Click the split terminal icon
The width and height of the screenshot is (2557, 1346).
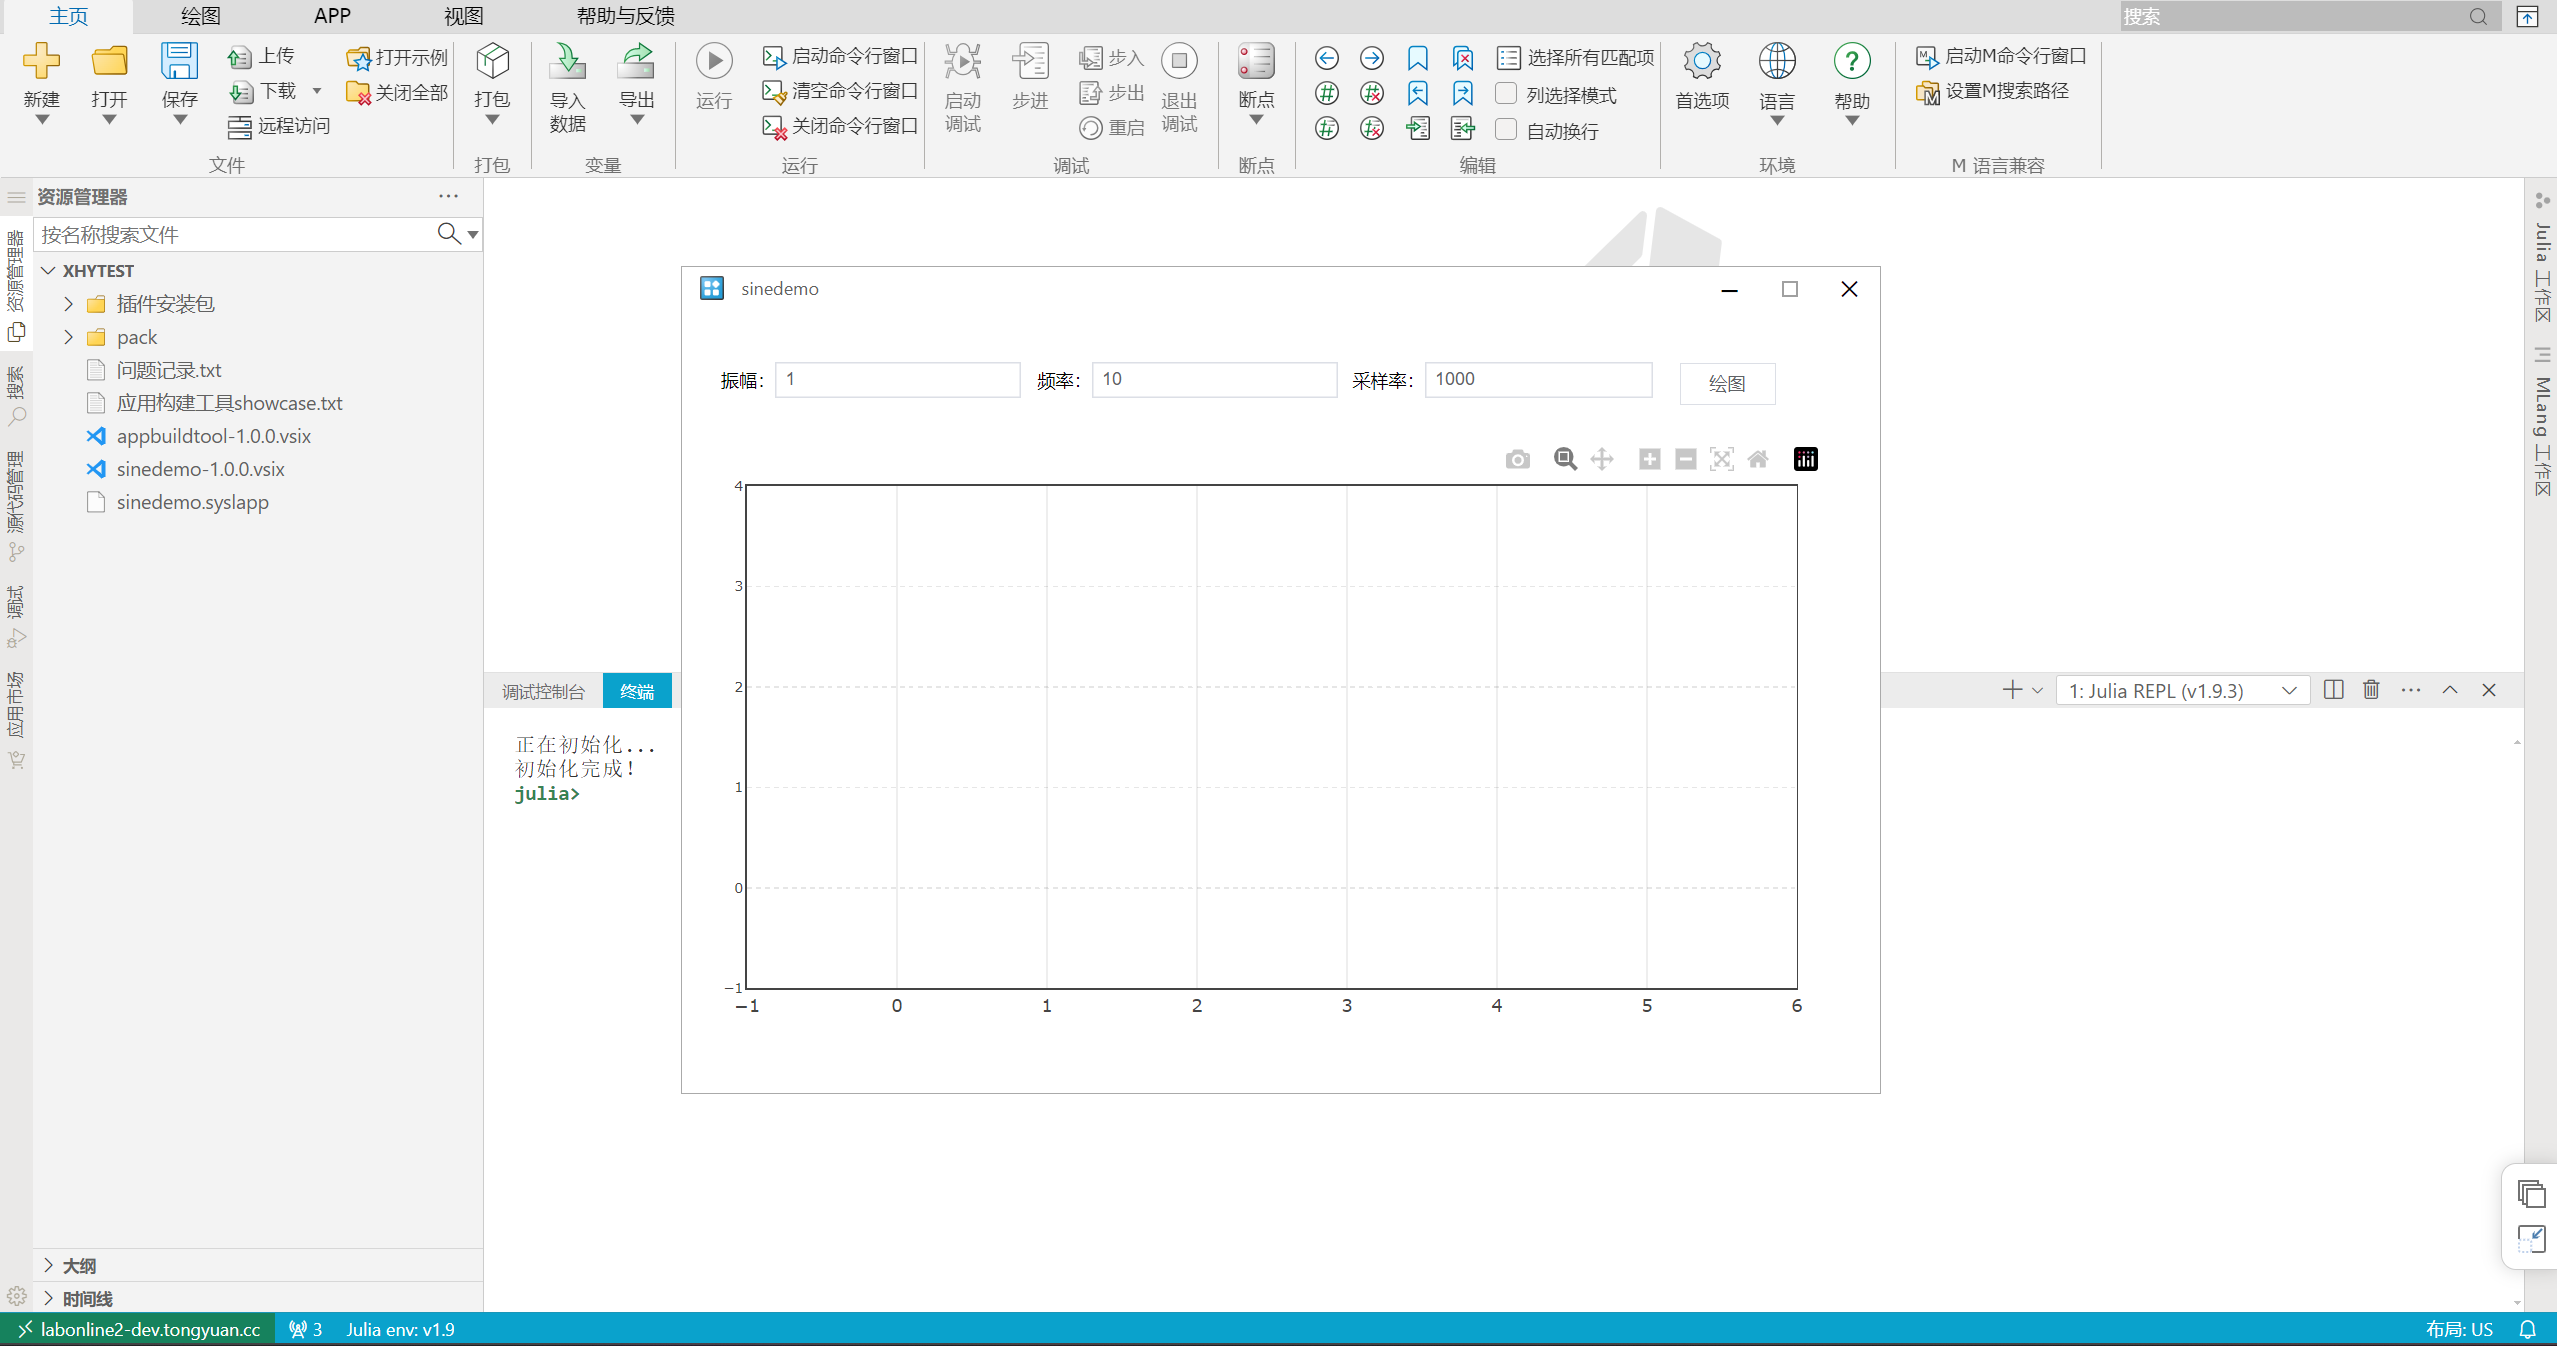pyautogui.click(x=2333, y=690)
